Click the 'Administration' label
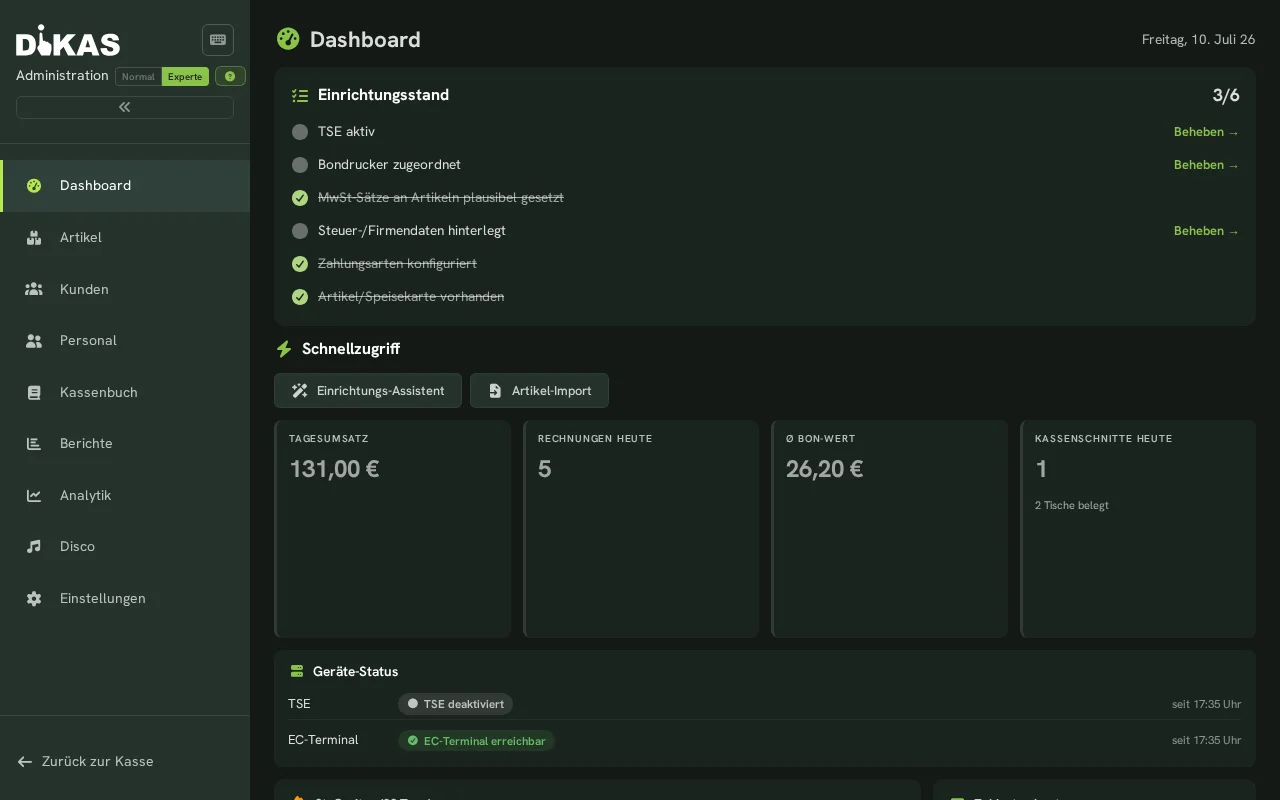 62,76
